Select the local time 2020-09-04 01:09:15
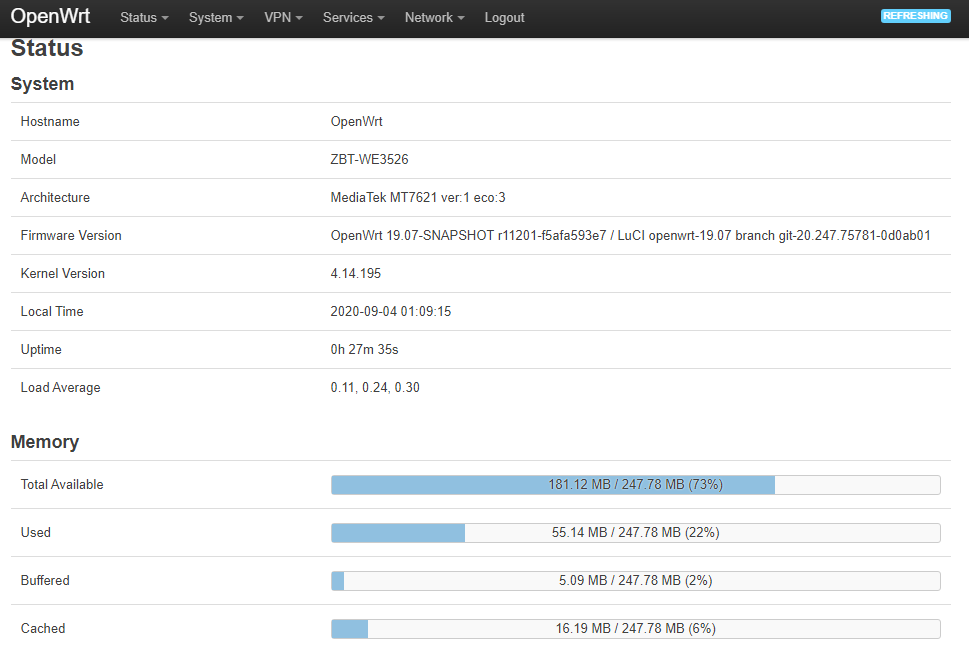Screen dimensions: 969x646 [391, 312]
